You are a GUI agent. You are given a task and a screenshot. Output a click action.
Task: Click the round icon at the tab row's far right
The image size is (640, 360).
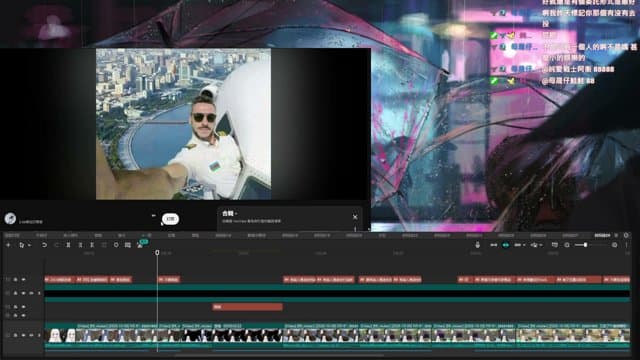click(x=626, y=236)
